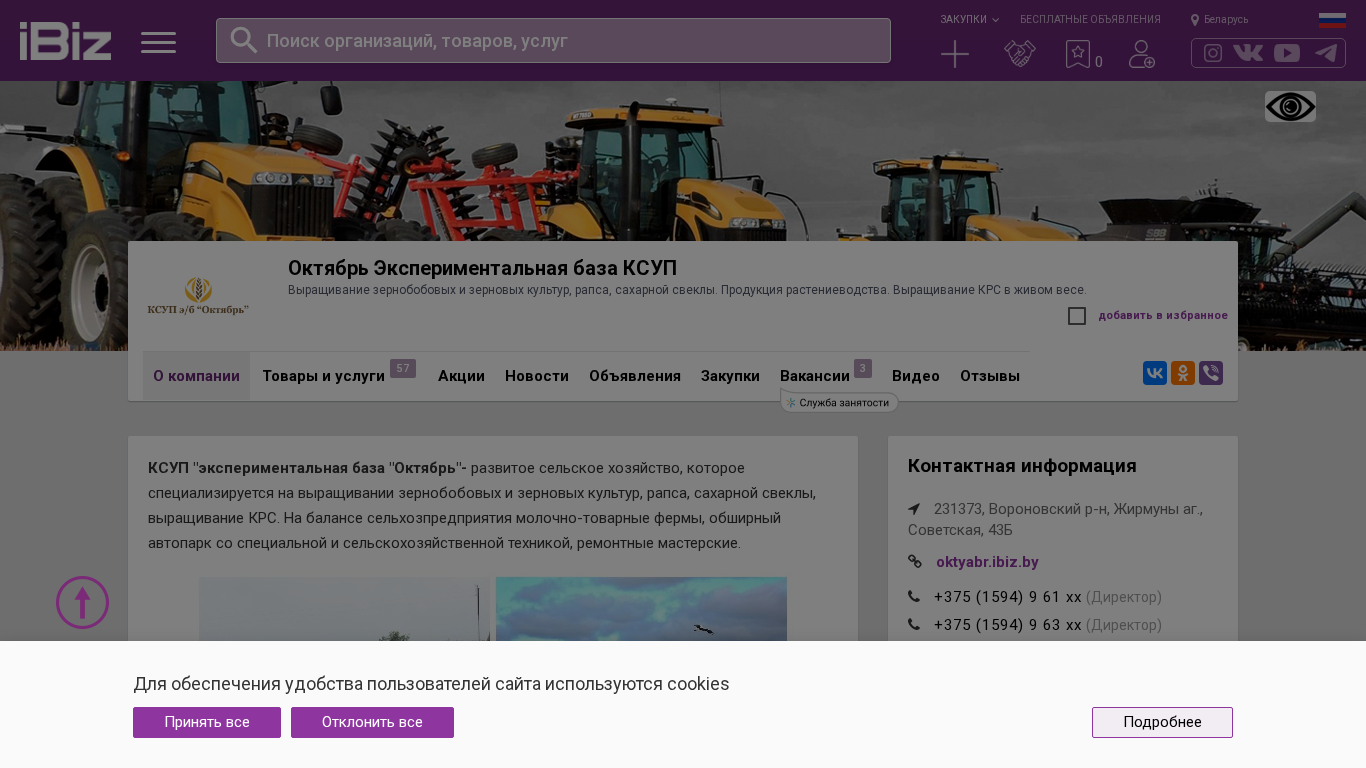Click 'Бесплатные объявления' header link
The width and height of the screenshot is (1366, 768).
(1090, 19)
